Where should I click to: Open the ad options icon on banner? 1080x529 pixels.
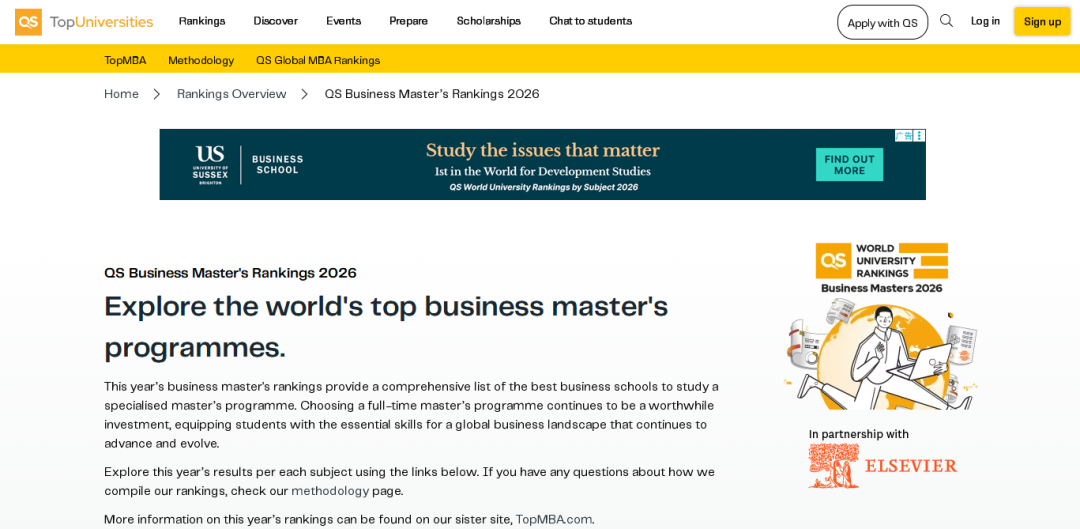point(920,136)
